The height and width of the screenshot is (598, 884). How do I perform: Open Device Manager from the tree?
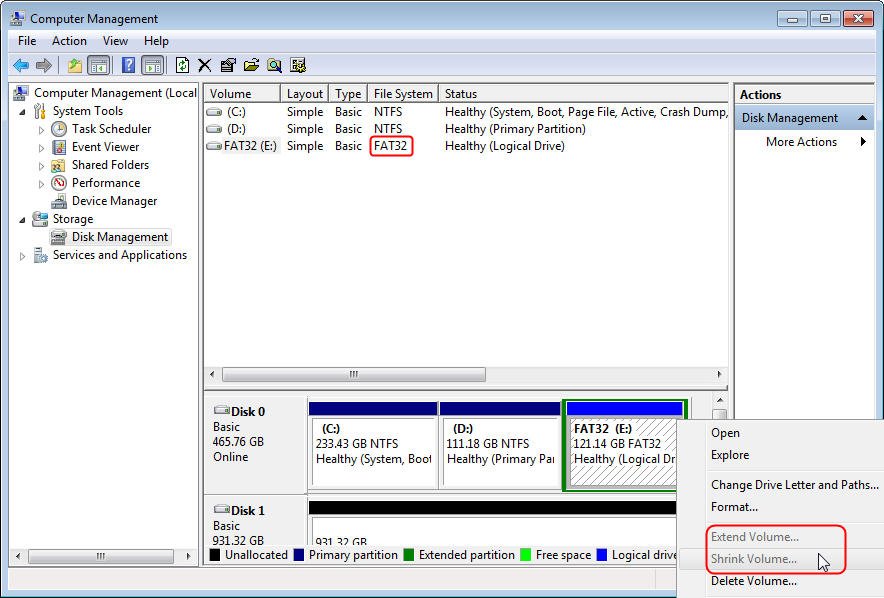pyautogui.click(x=114, y=201)
